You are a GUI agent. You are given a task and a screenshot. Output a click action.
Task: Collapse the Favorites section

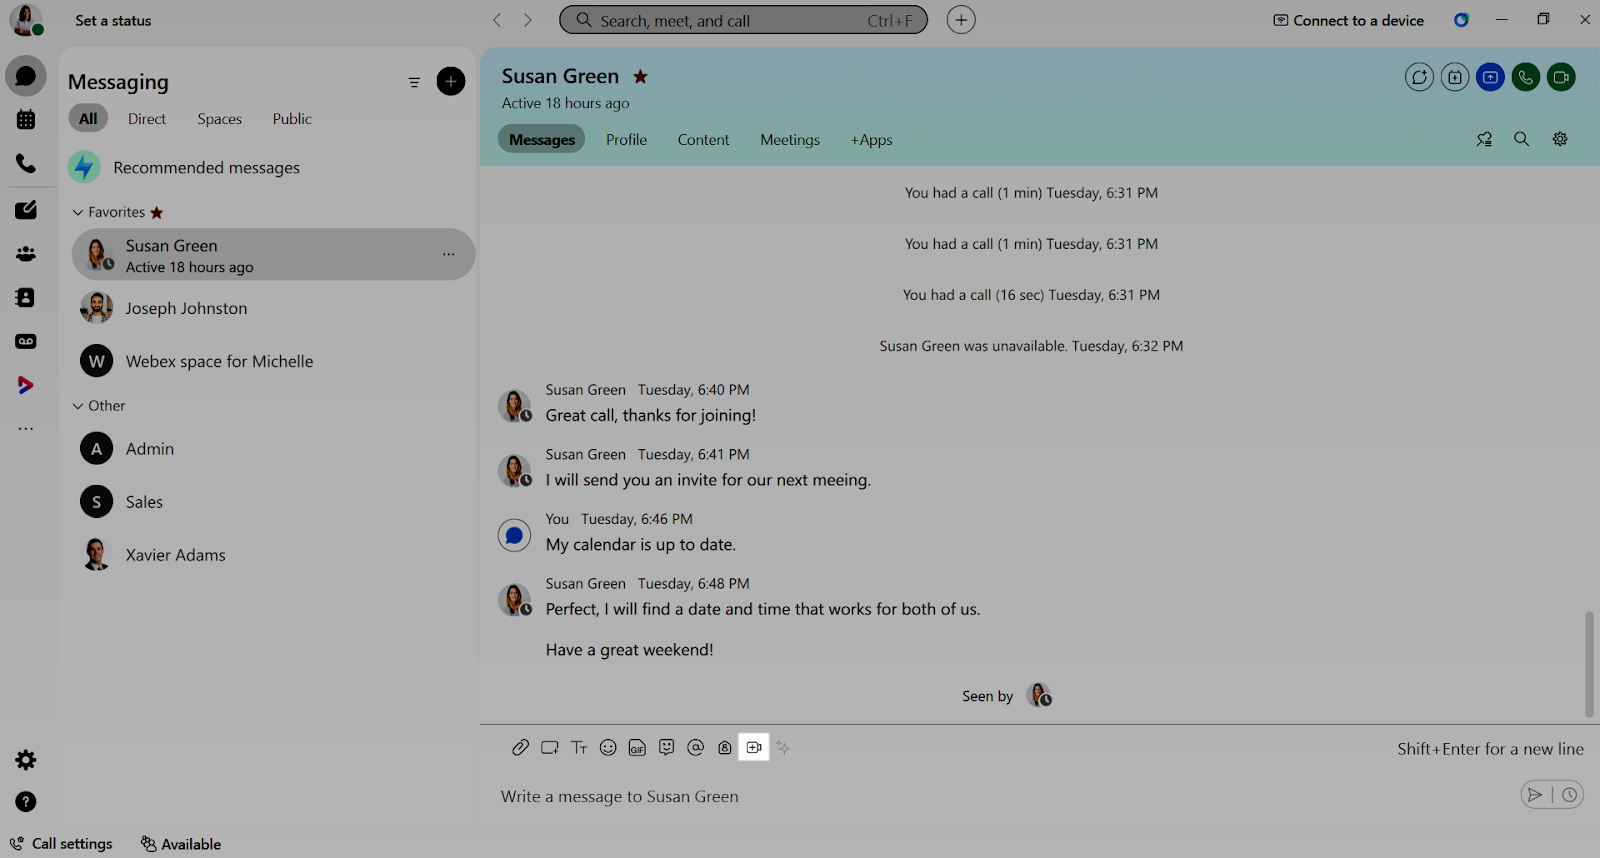[x=78, y=212]
